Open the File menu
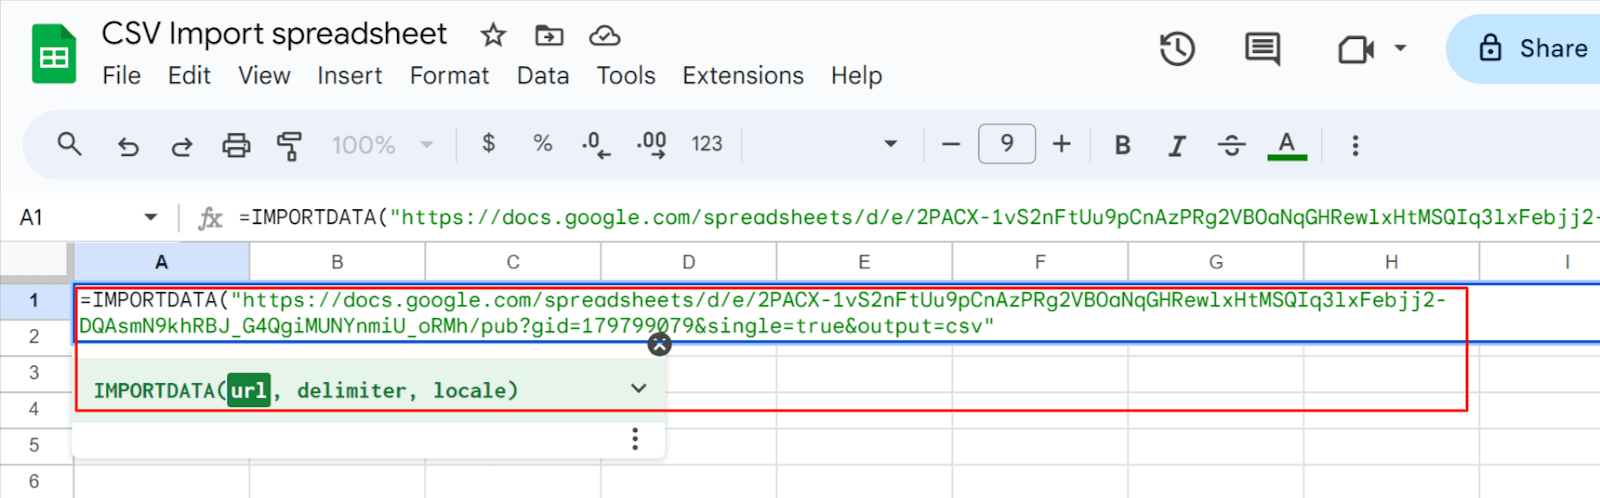The height and width of the screenshot is (498, 1600). (x=121, y=76)
